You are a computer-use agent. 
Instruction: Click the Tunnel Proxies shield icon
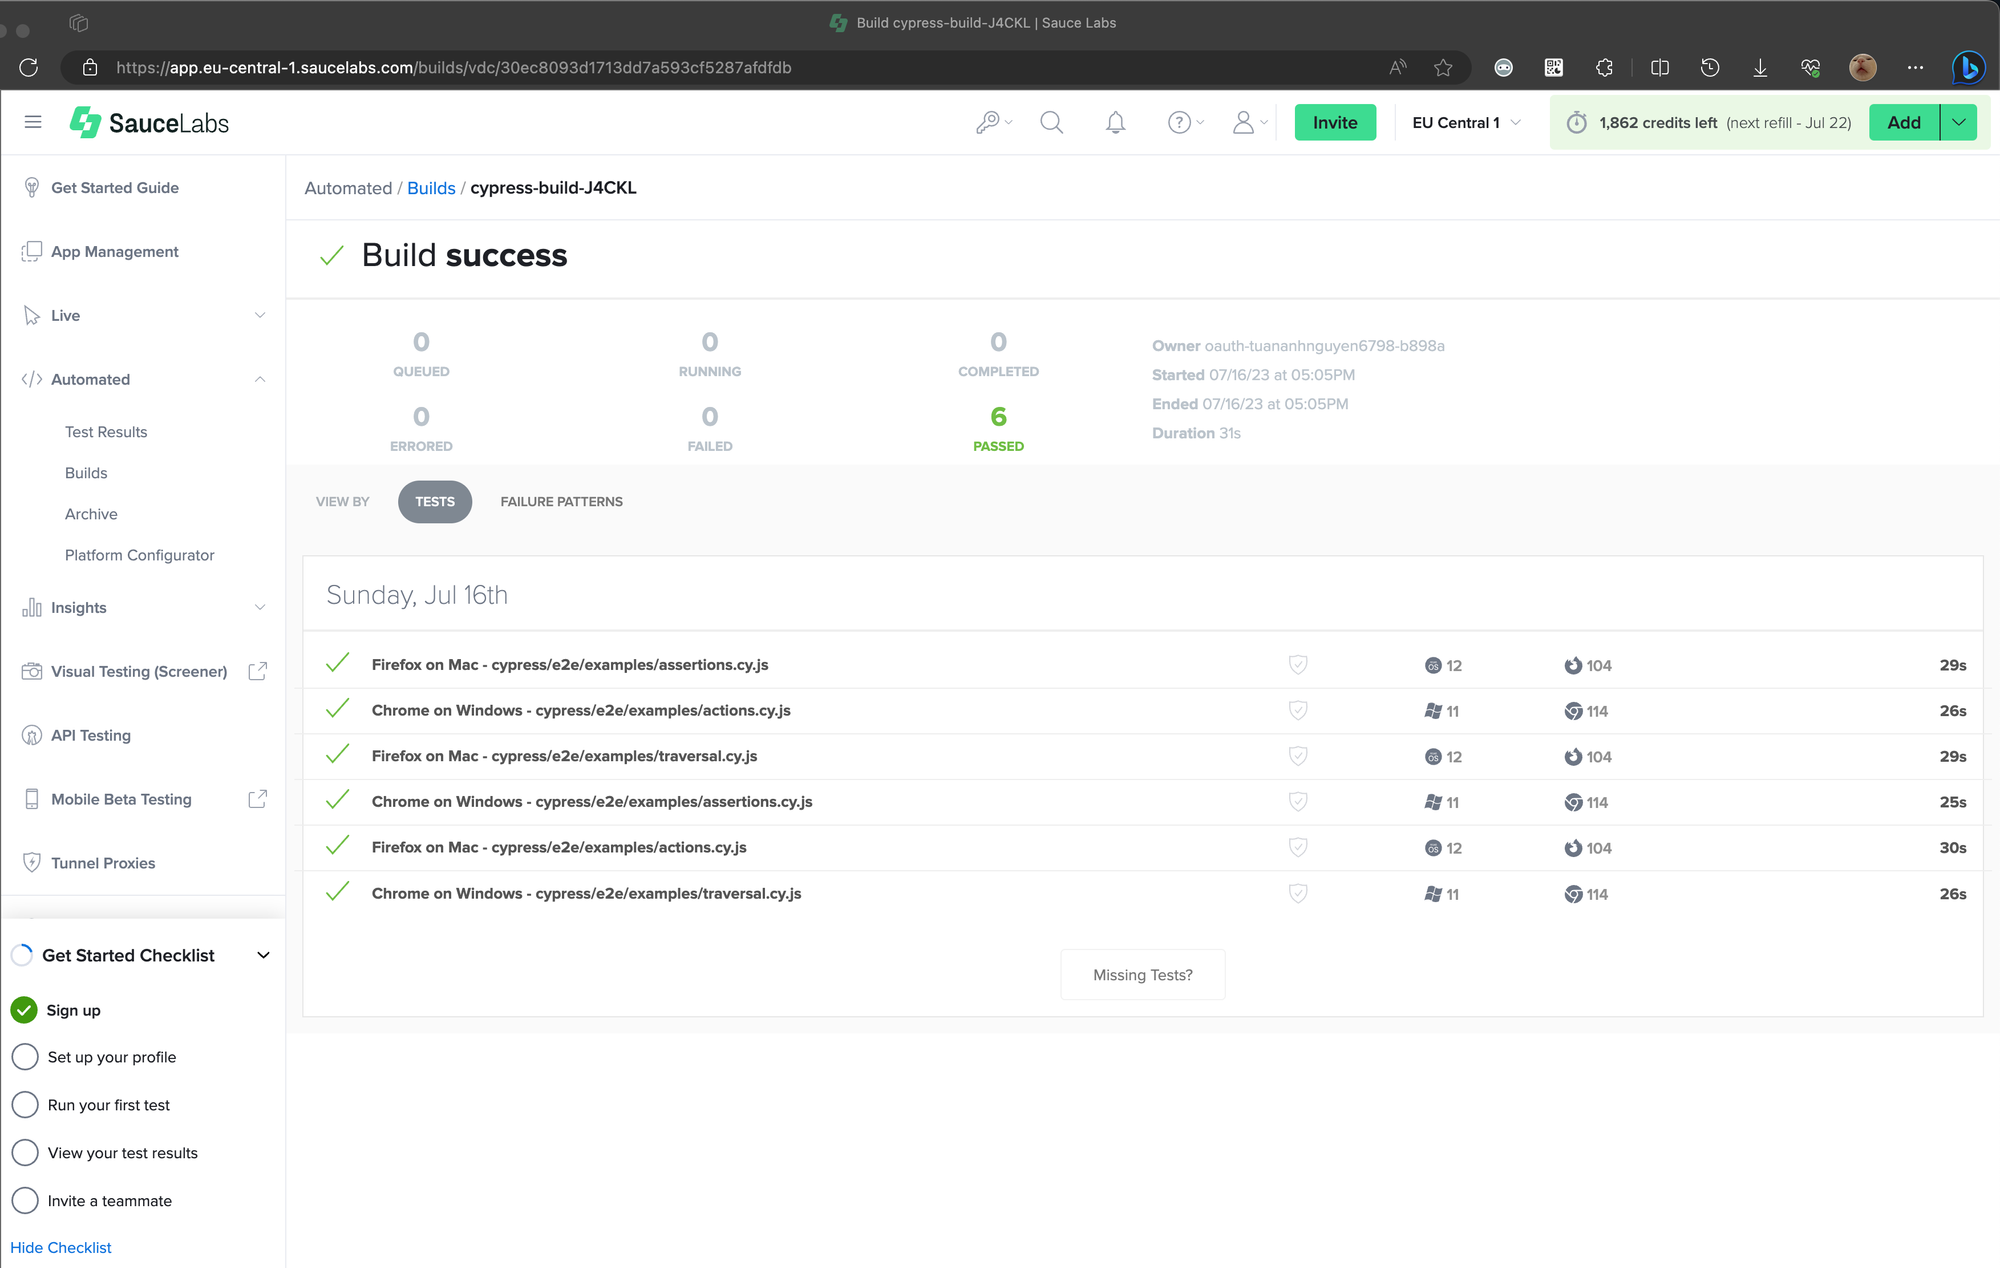pos(32,862)
